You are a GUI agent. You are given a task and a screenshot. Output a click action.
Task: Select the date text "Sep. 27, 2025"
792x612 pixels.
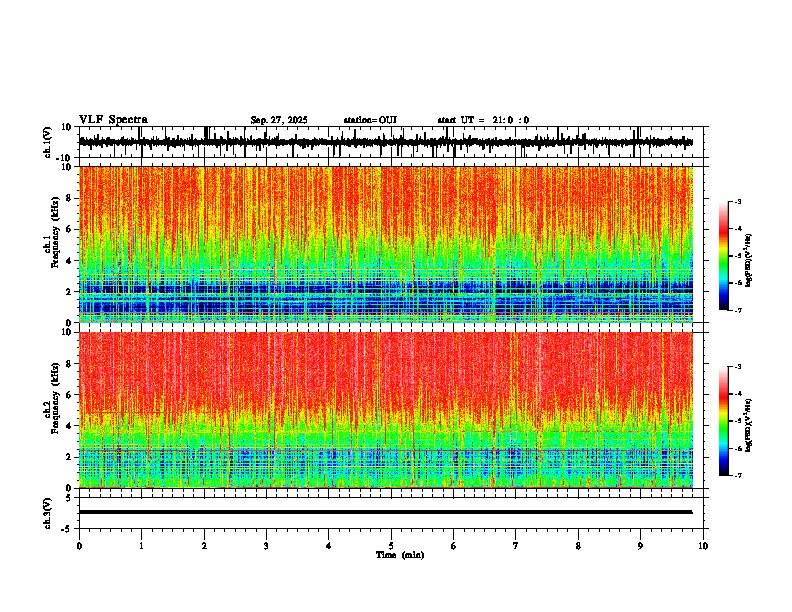click(x=279, y=120)
